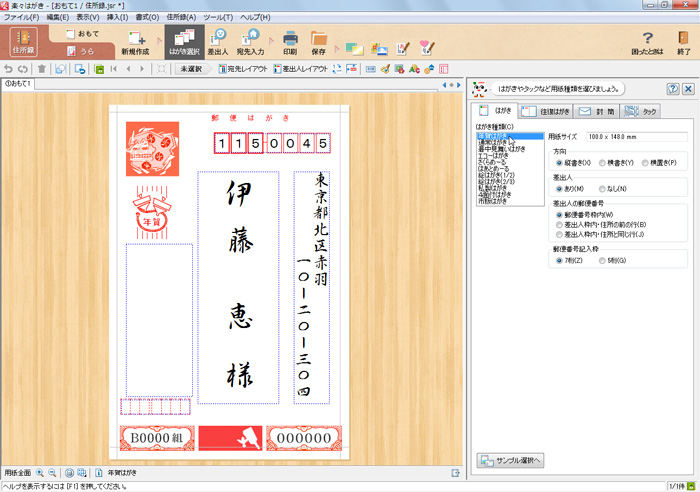Choose 5桁(G) postal code format
700x492 pixels.
603,260
